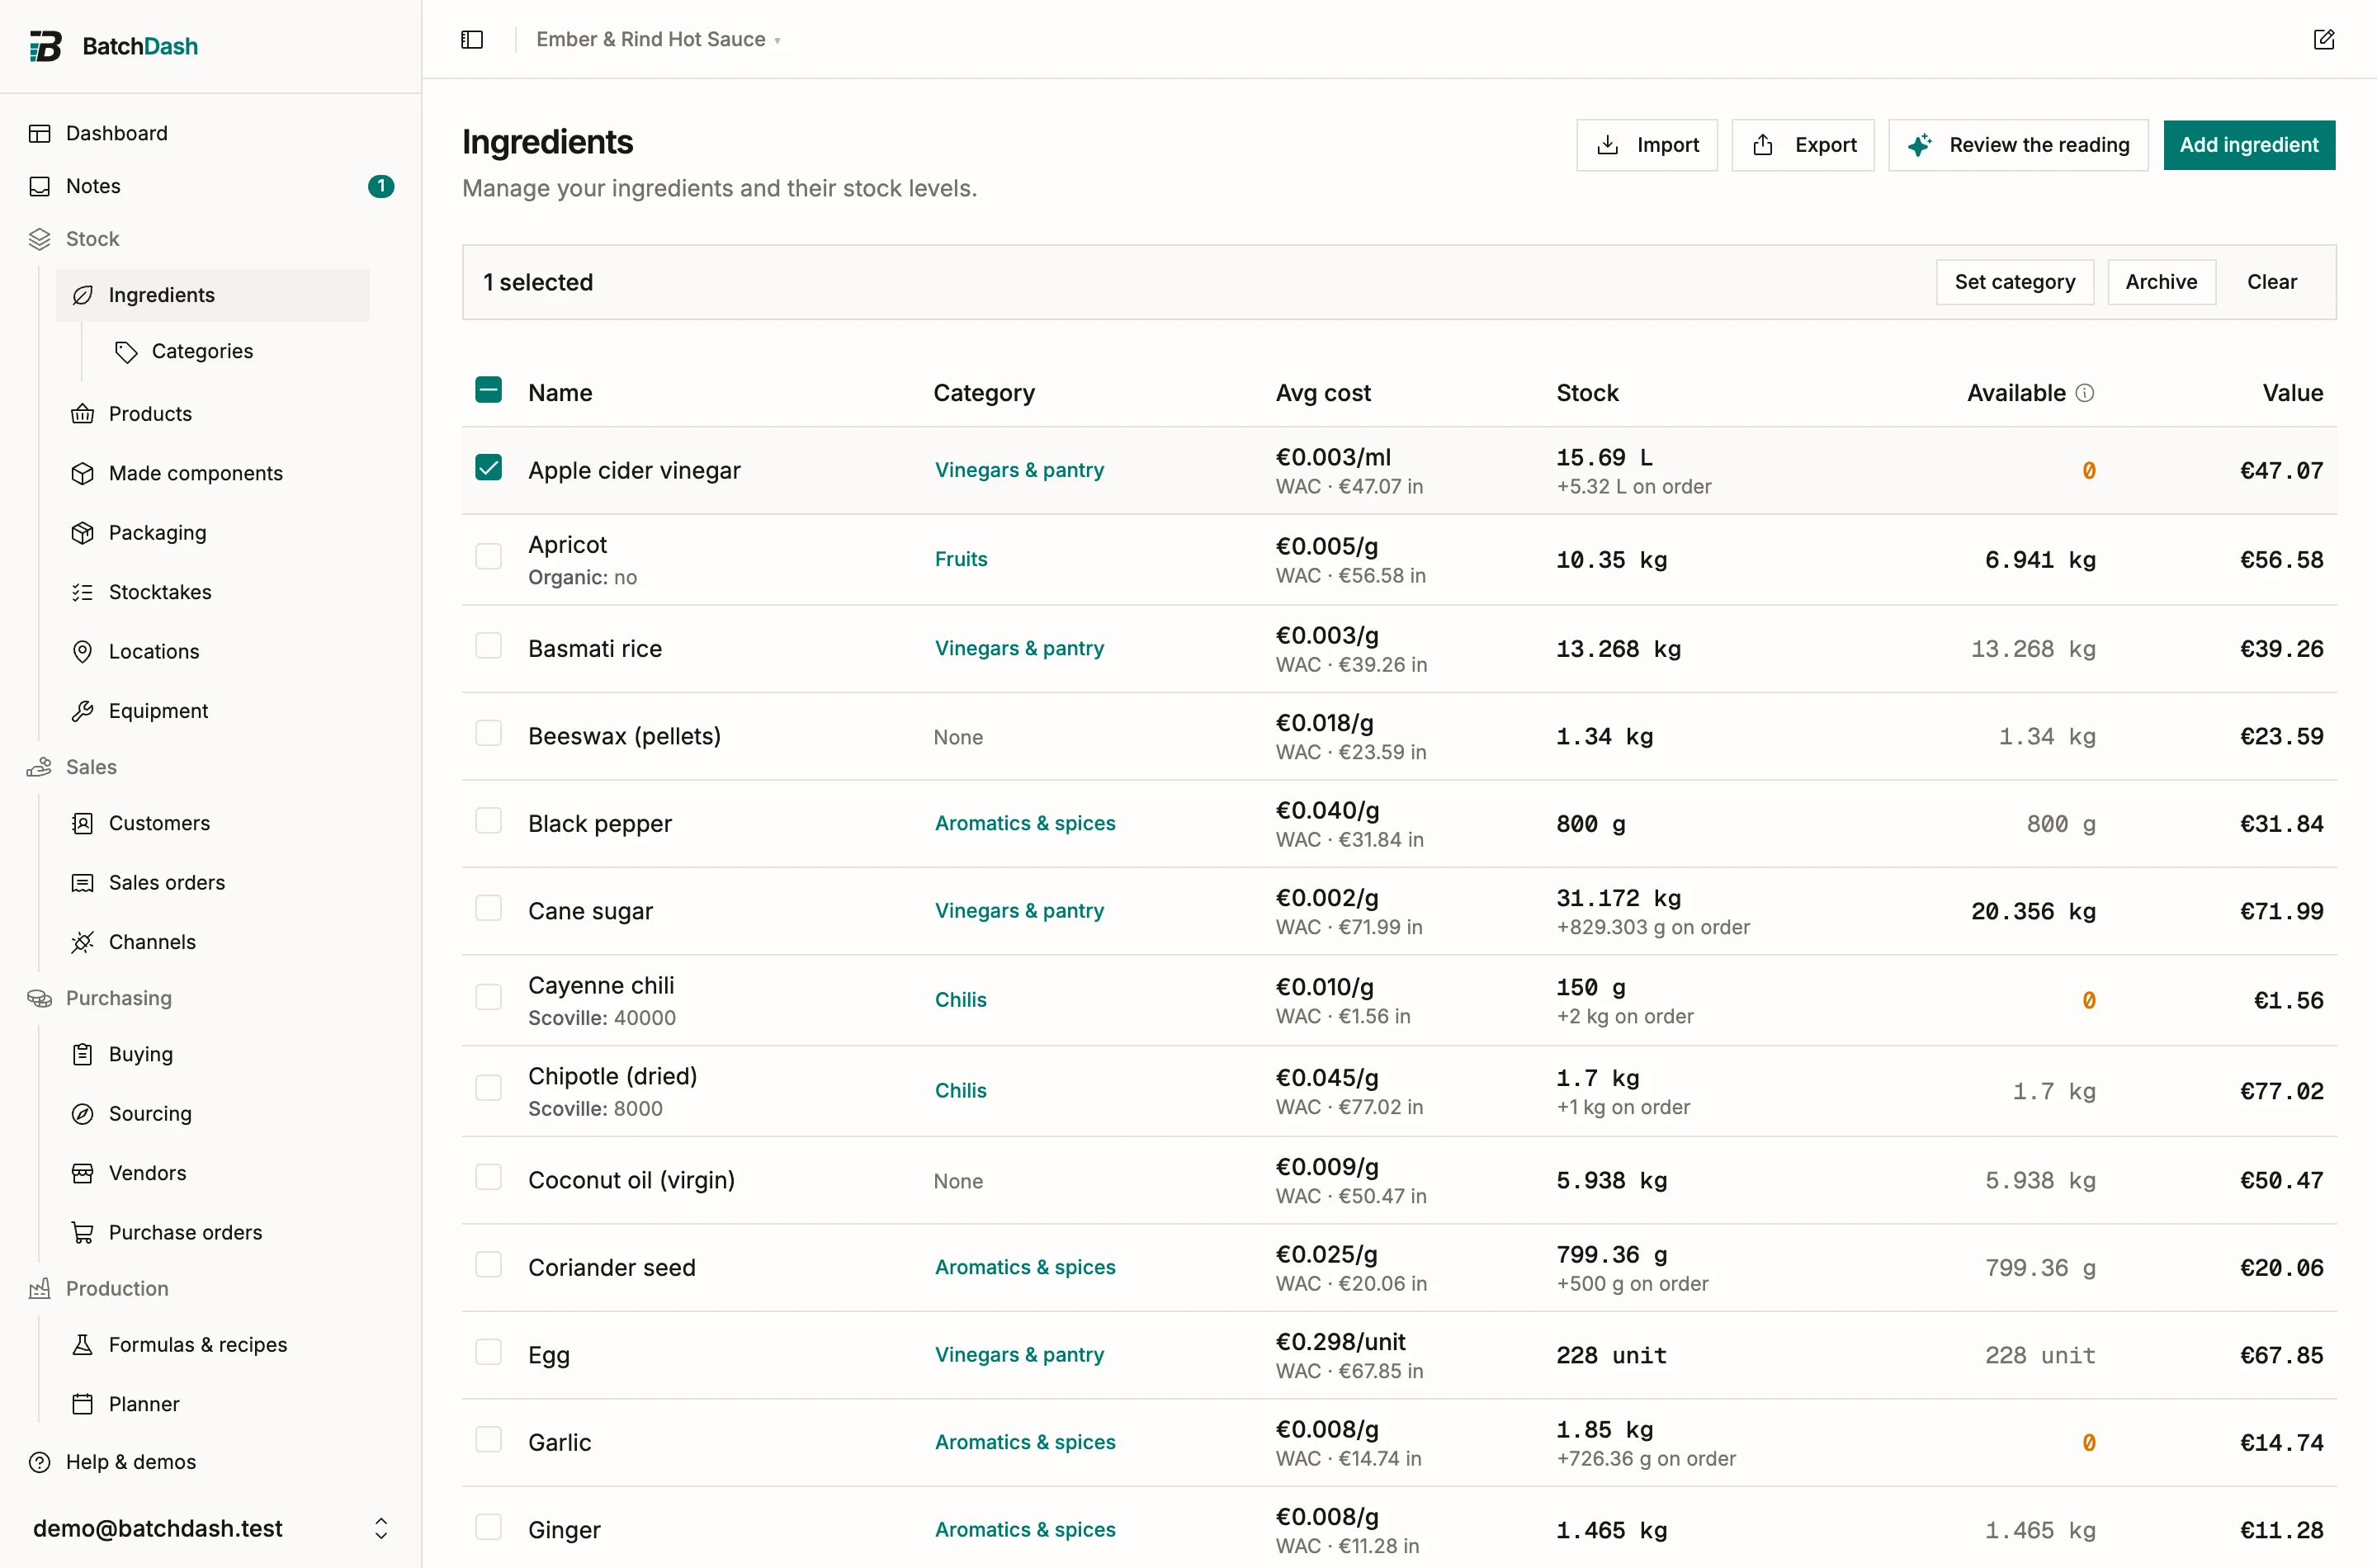
Task: Check the Black pepper row checkbox
Action: (488, 820)
